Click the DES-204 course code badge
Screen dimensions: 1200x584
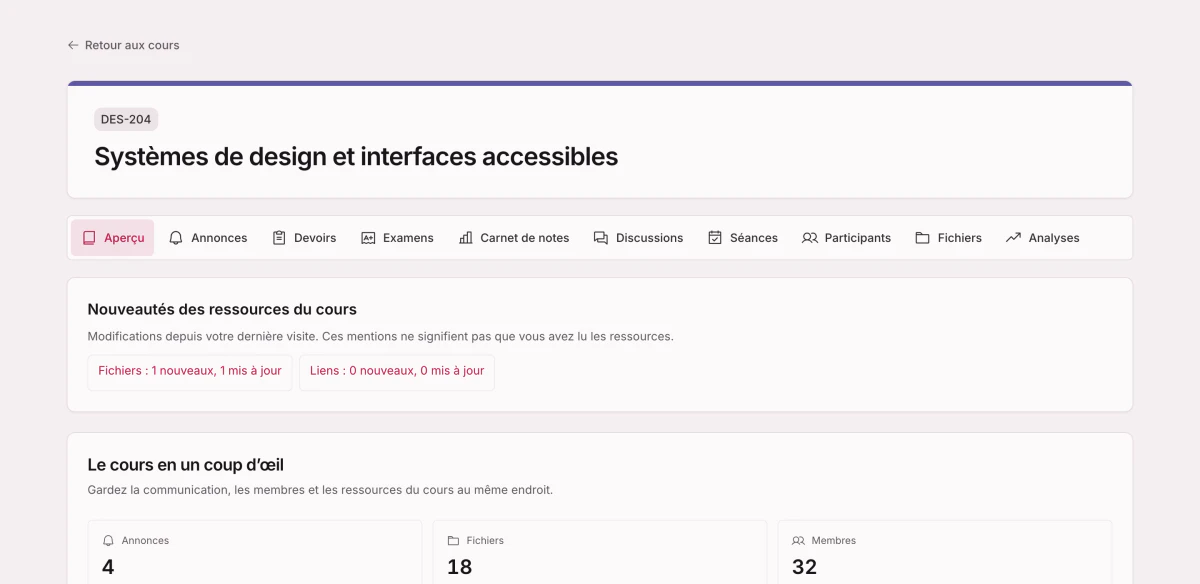tap(126, 119)
